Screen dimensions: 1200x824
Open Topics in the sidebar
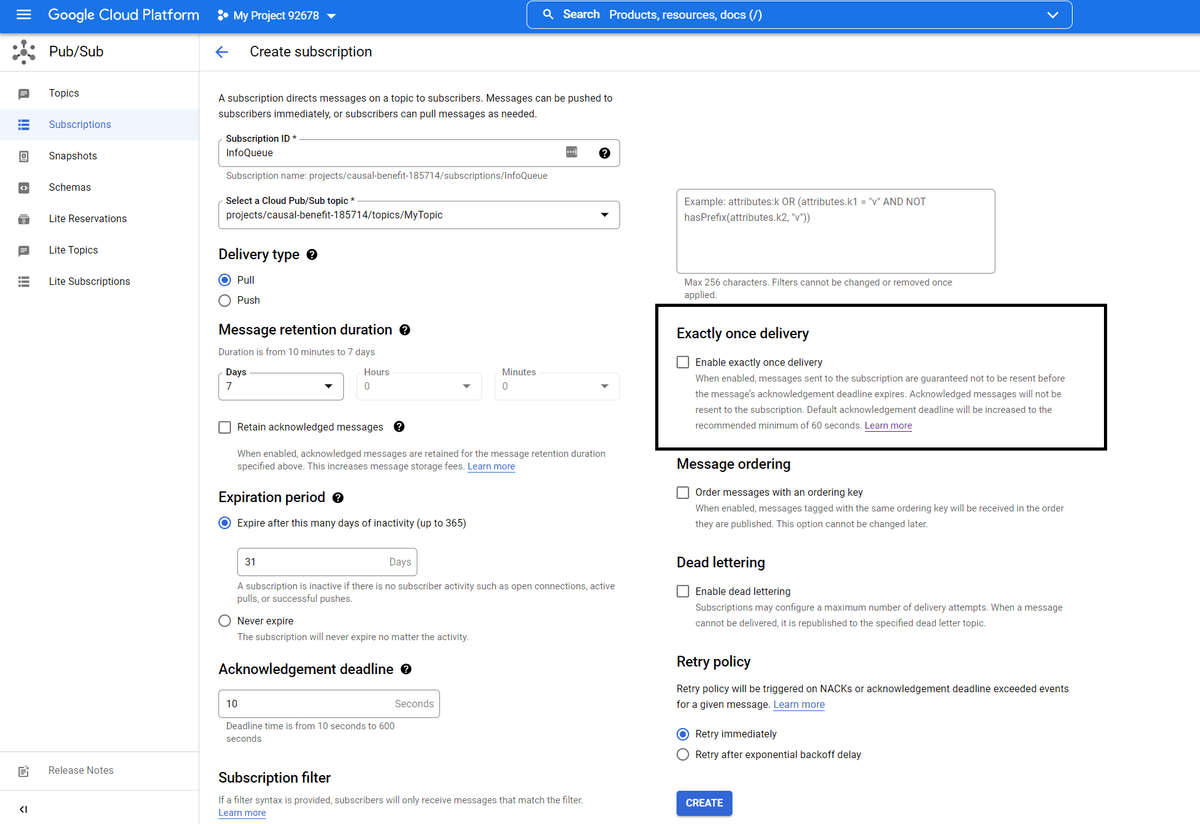64,93
